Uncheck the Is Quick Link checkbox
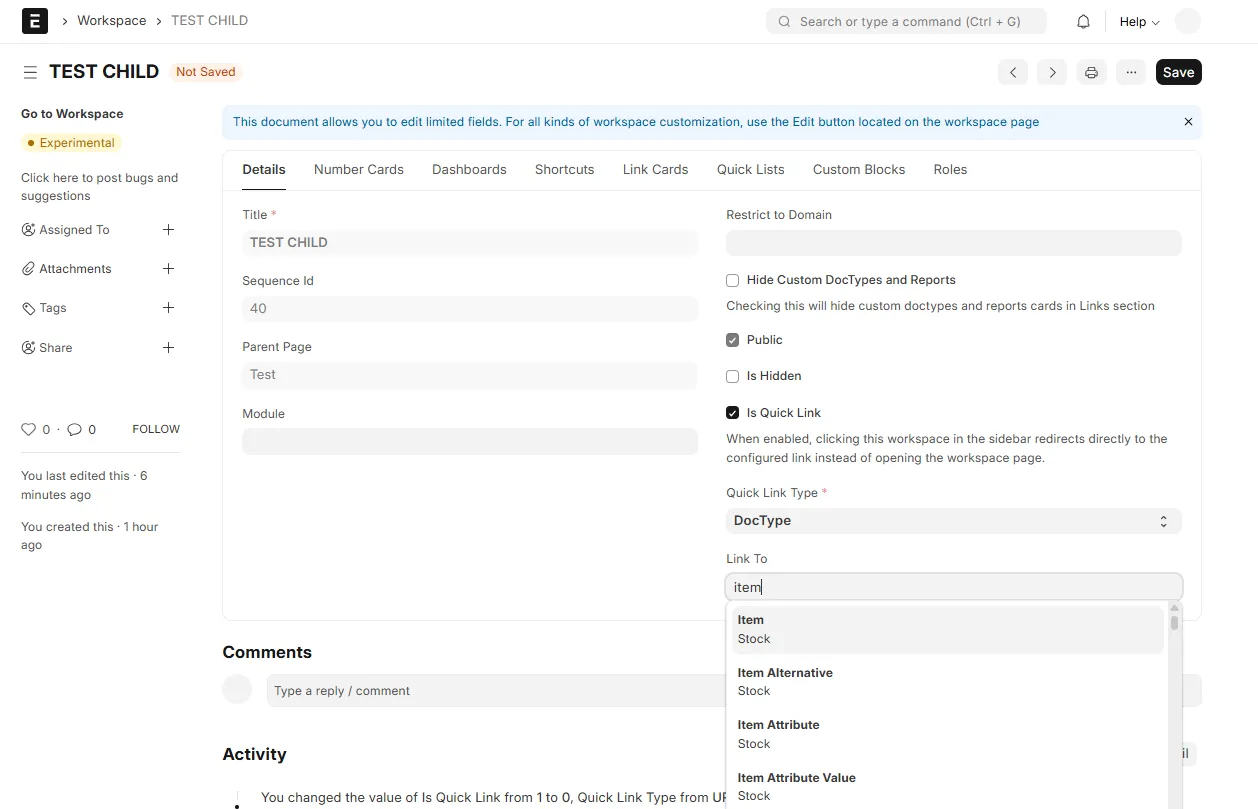 (733, 413)
